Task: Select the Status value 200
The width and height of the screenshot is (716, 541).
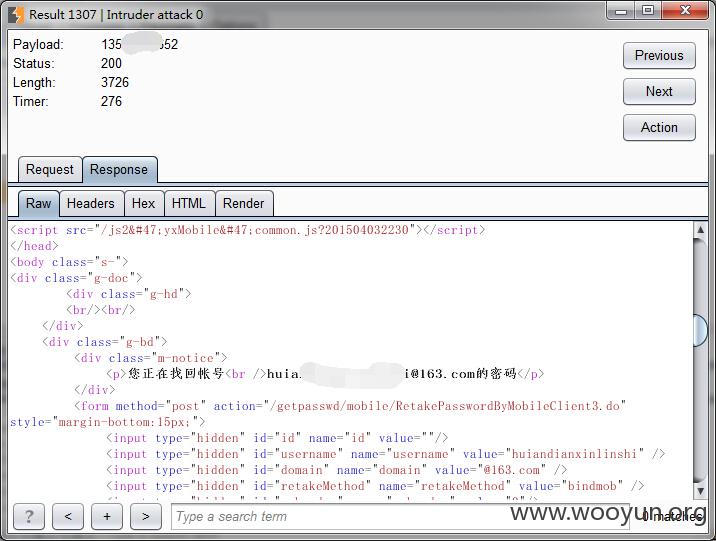Action: click(111, 63)
